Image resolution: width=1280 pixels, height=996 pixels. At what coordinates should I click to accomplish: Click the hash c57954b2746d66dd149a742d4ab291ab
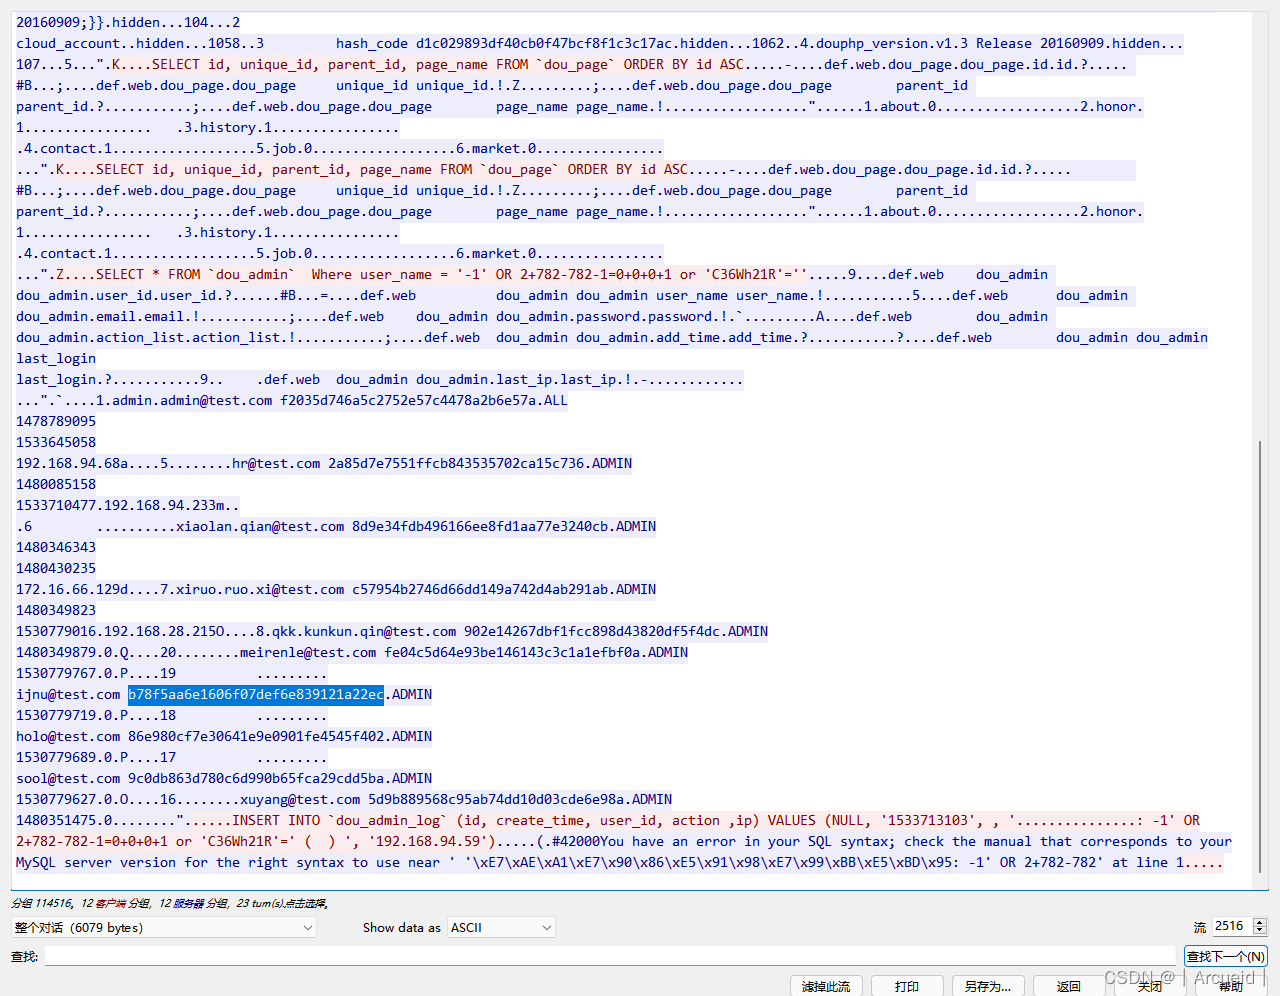(480, 589)
